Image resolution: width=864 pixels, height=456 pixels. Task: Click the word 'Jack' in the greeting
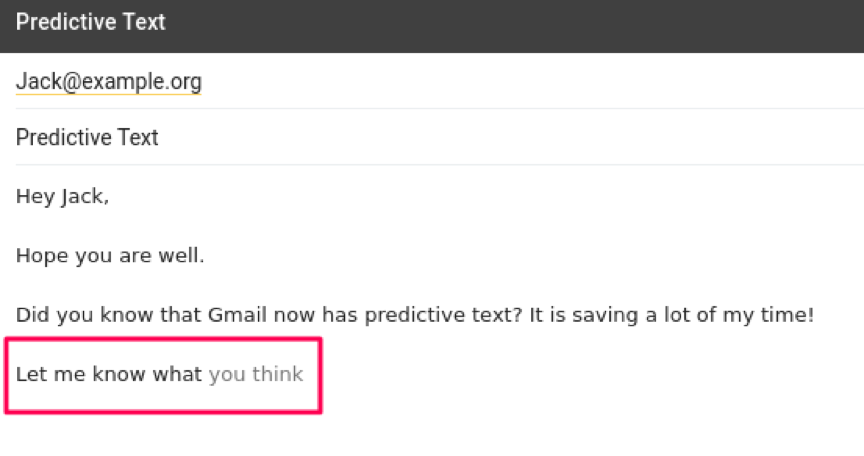(82, 197)
